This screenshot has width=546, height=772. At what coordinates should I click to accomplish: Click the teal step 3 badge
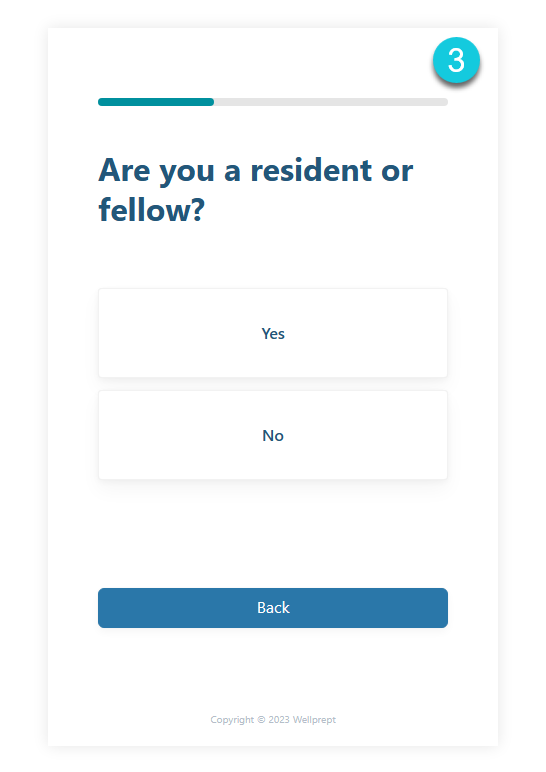(456, 61)
